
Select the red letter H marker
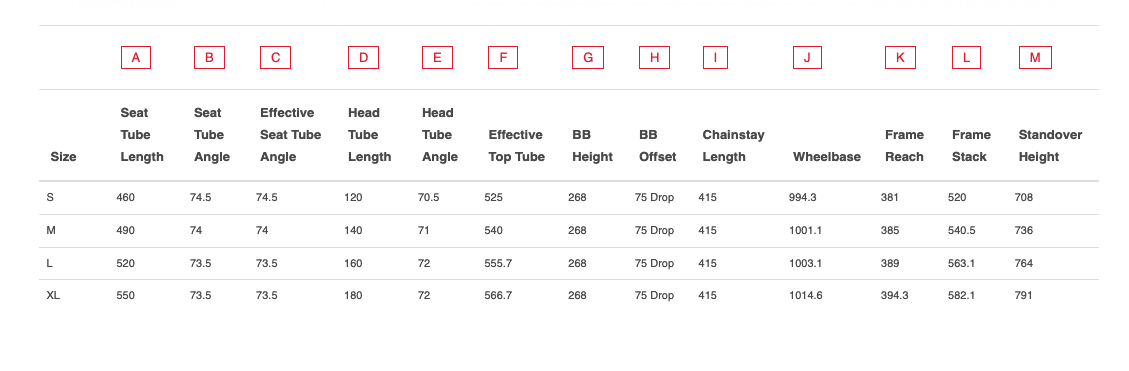click(x=654, y=58)
